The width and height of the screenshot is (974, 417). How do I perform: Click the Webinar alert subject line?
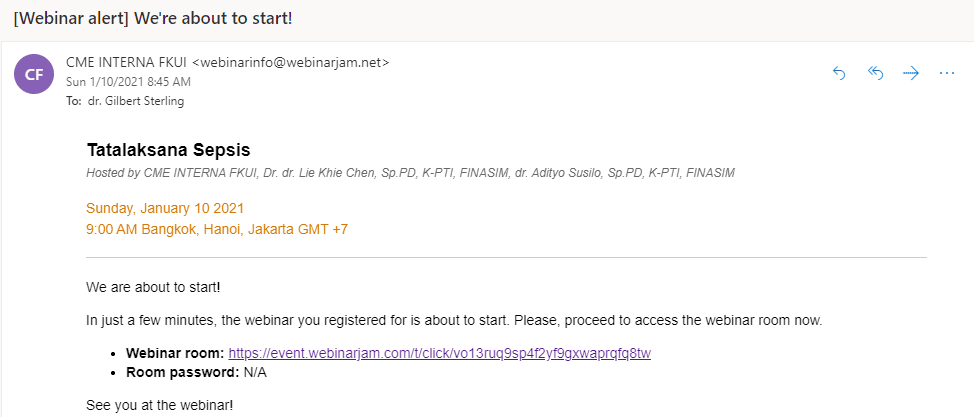[153, 18]
